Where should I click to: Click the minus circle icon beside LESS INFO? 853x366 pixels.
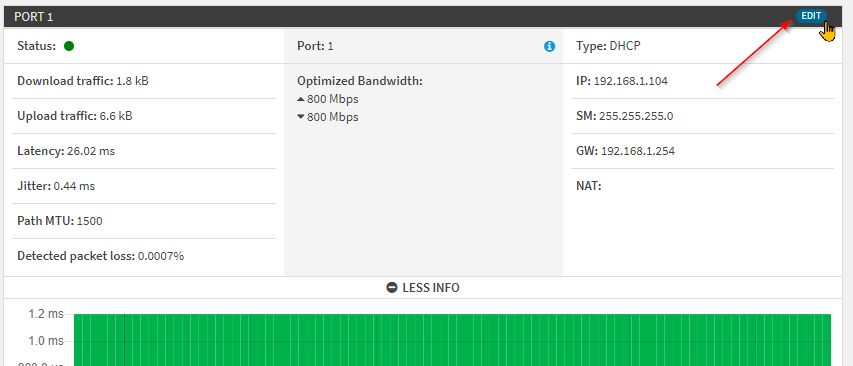point(392,288)
